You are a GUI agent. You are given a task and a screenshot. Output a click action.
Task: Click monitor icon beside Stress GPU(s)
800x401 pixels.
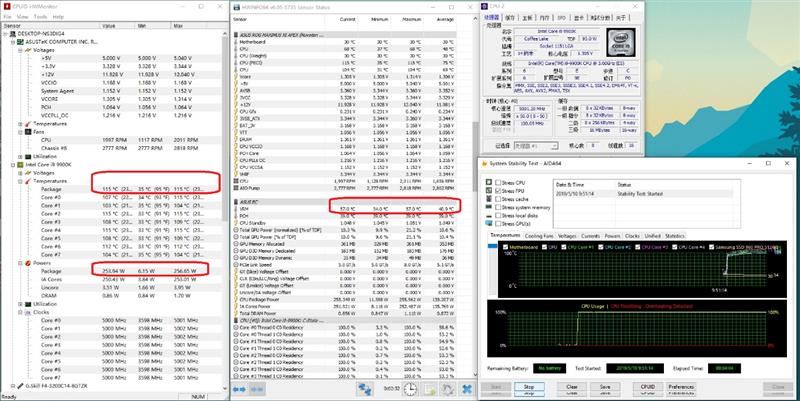coord(489,223)
